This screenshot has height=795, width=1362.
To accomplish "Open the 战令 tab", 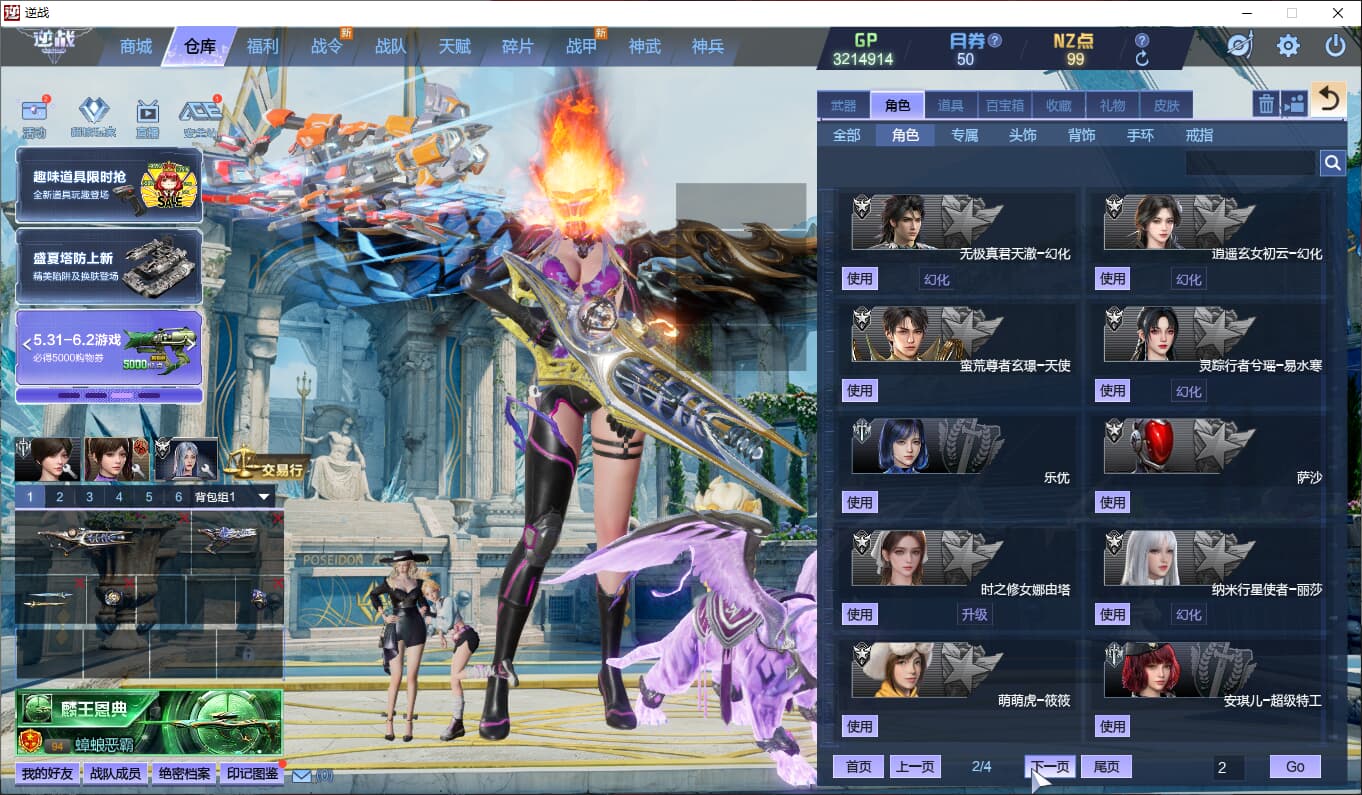I will click(x=327, y=46).
